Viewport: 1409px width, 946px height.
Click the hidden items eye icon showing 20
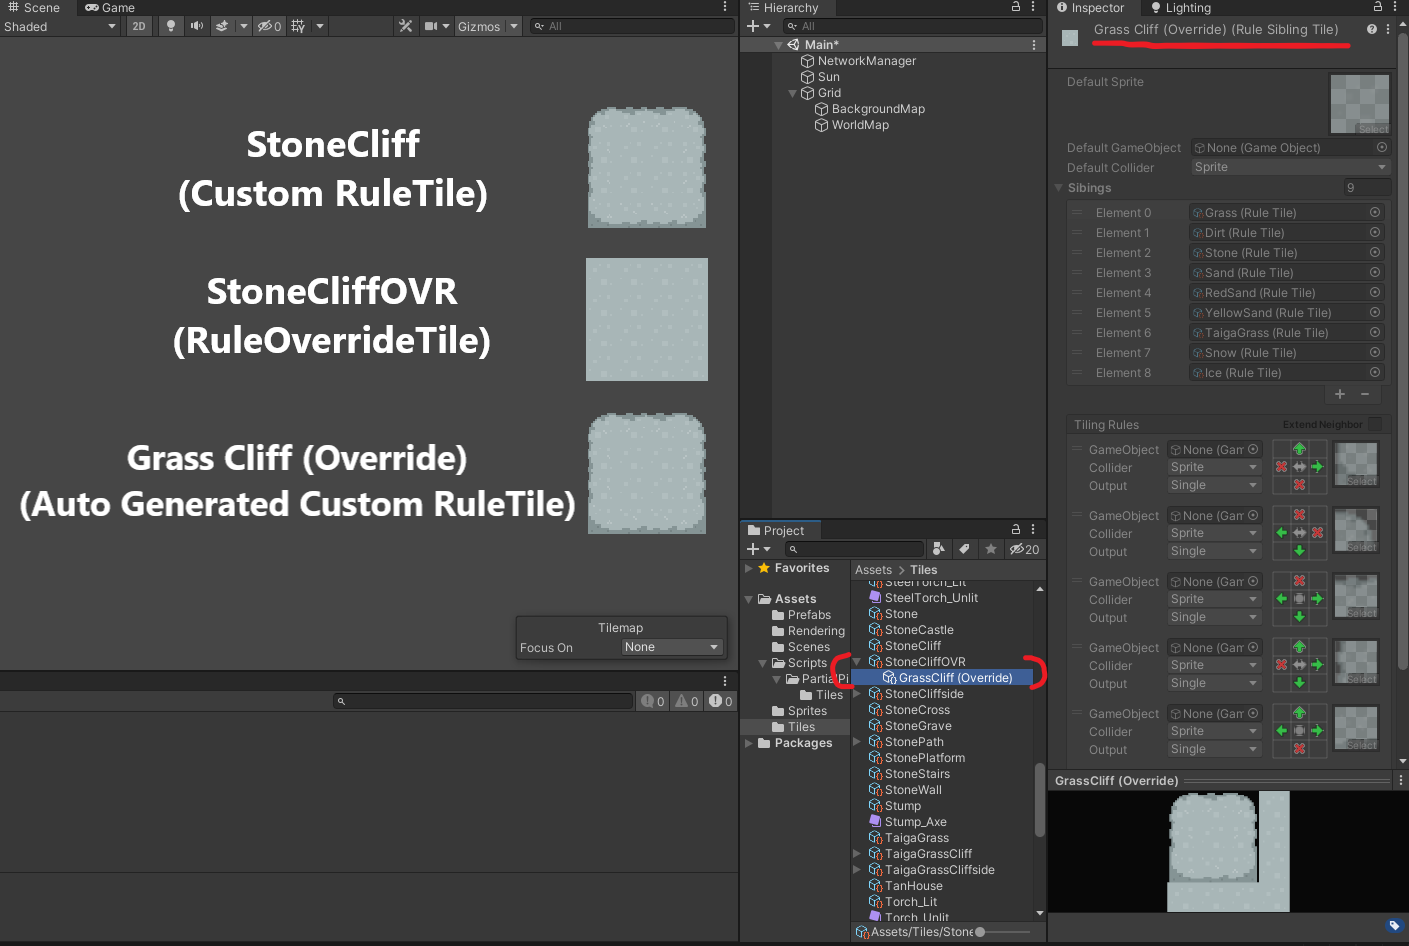1019,549
